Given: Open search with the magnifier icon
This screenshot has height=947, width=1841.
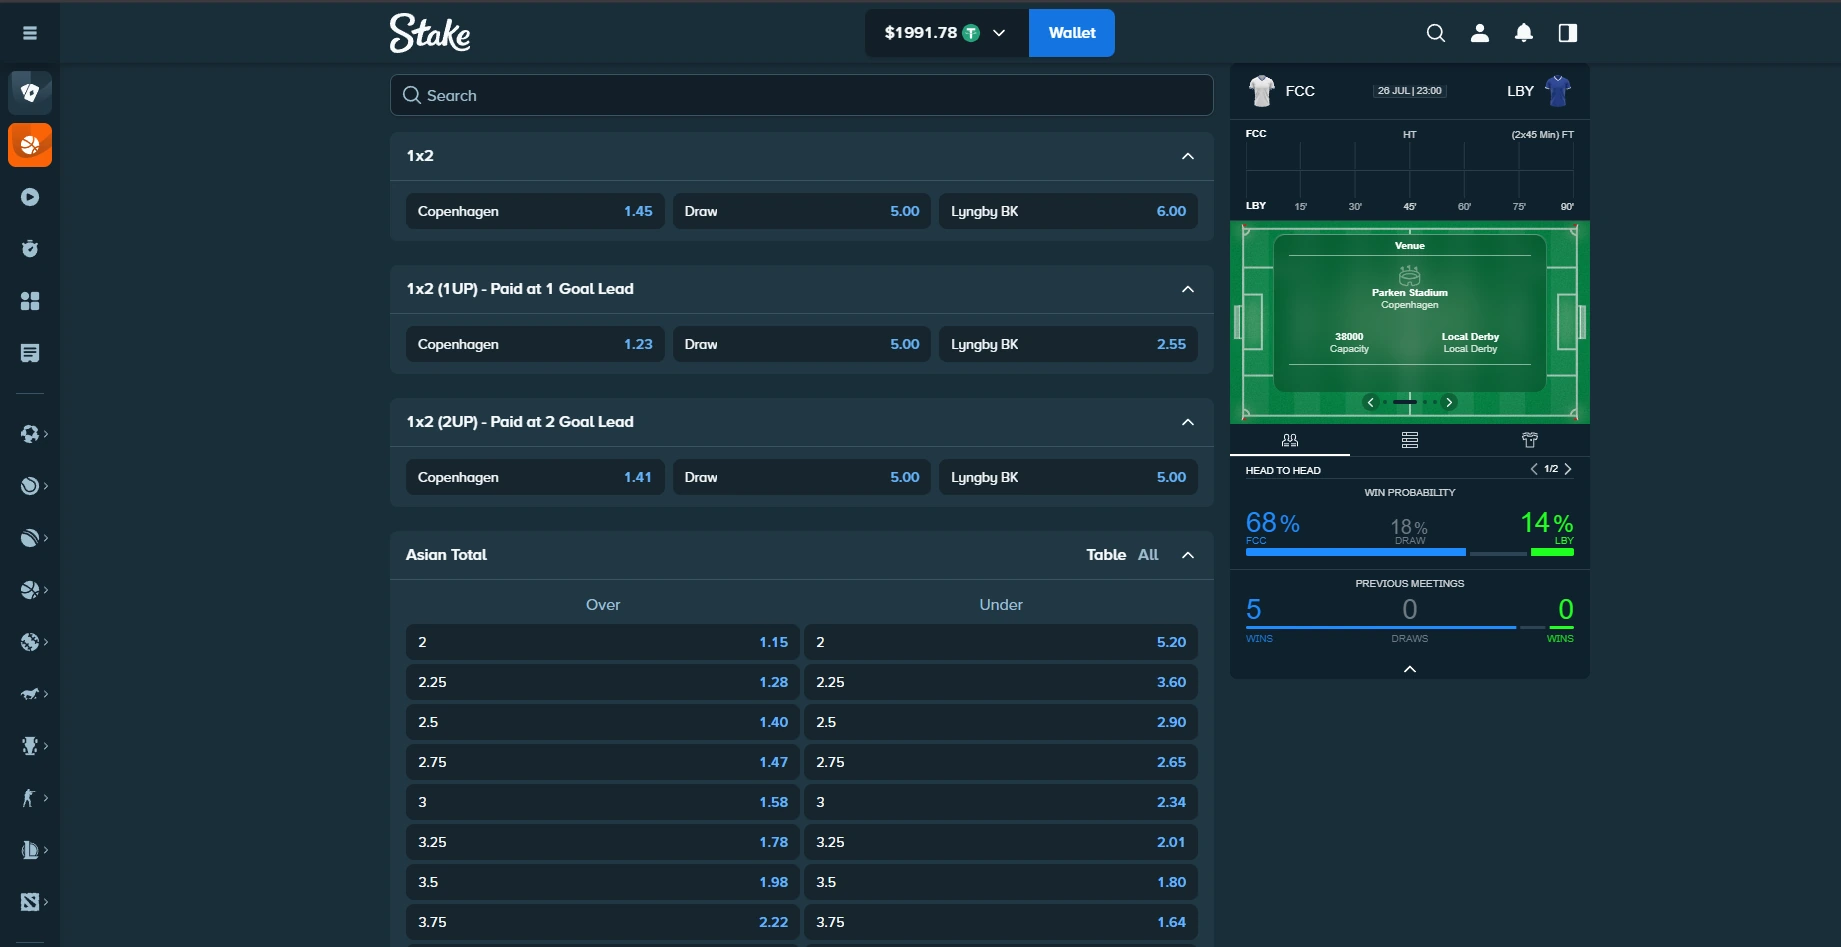Looking at the screenshot, I should tap(1436, 33).
